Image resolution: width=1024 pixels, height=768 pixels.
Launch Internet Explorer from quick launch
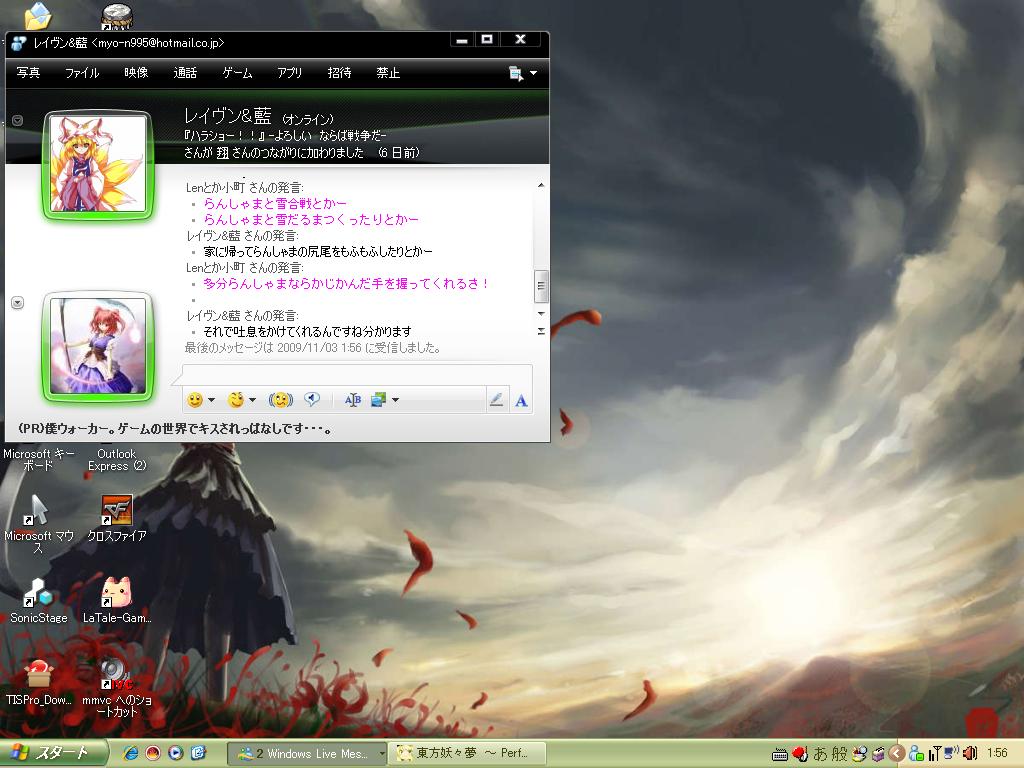[x=131, y=753]
